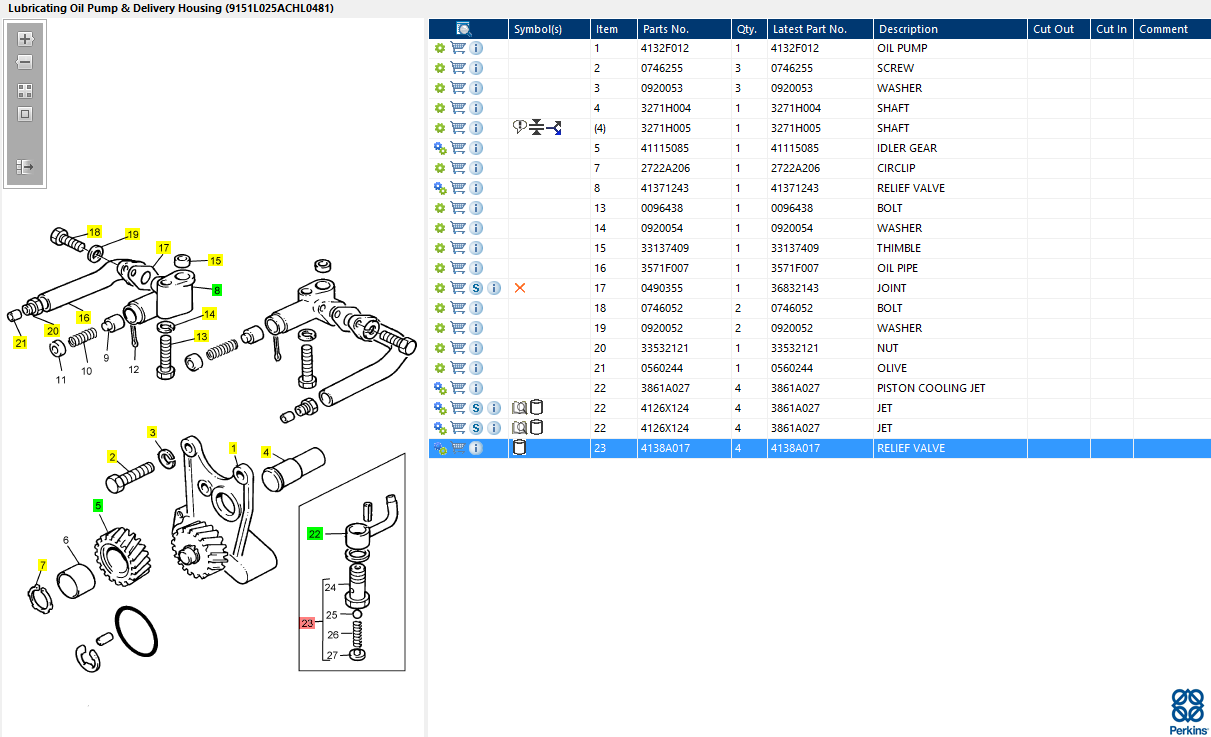Click the search magnifier icon in table header
The image size is (1211, 737).
464,29
